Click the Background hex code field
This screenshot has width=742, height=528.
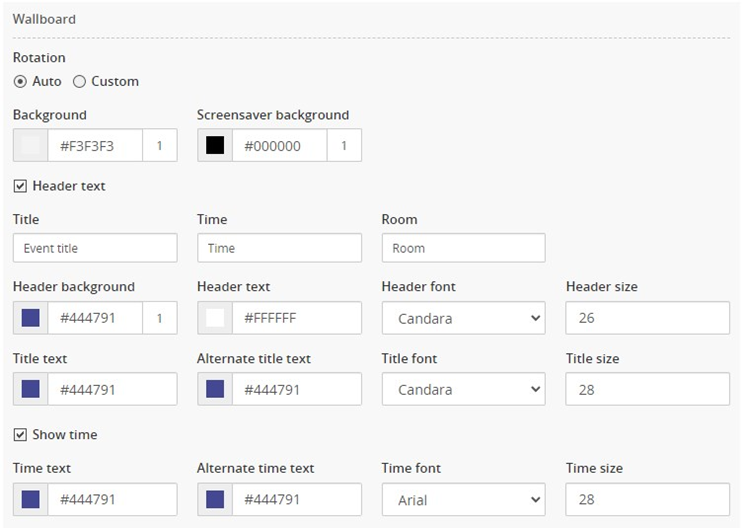(95, 145)
